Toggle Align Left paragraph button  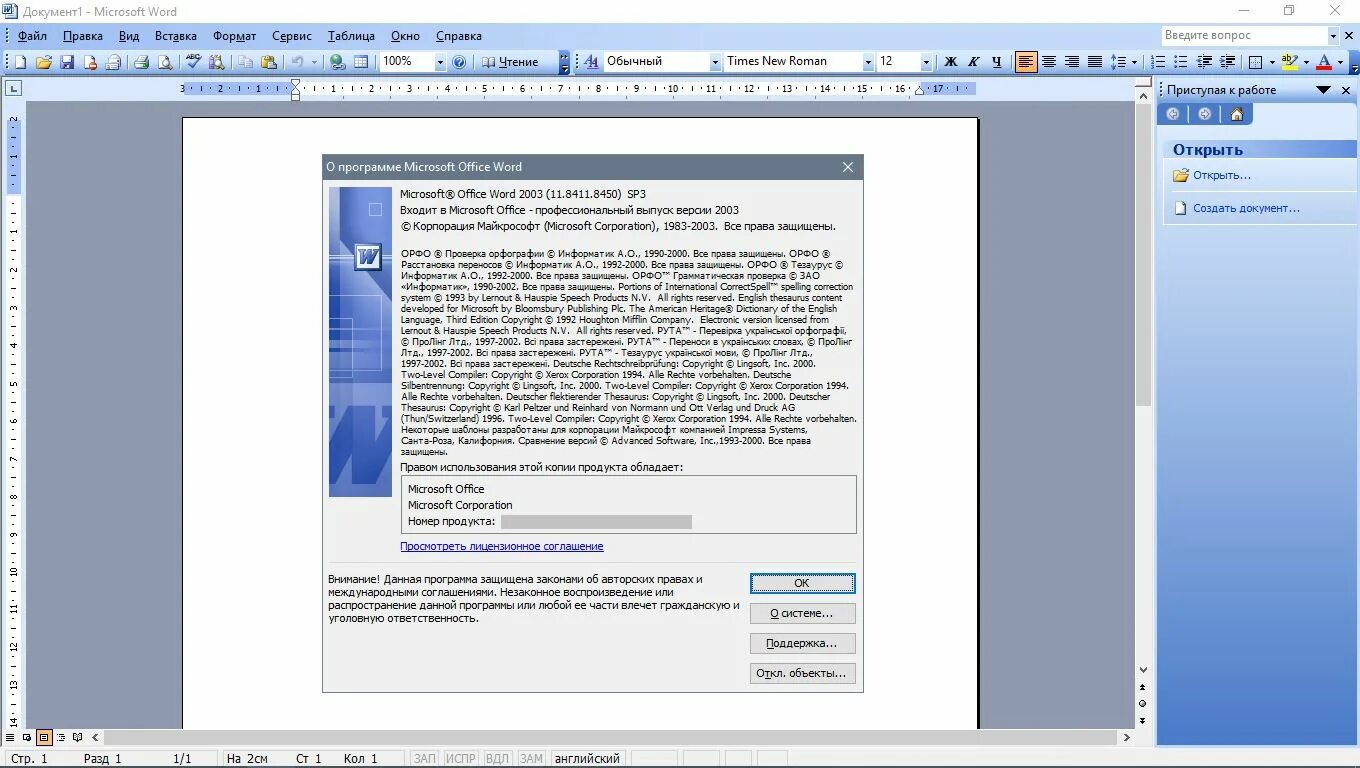1026,62
